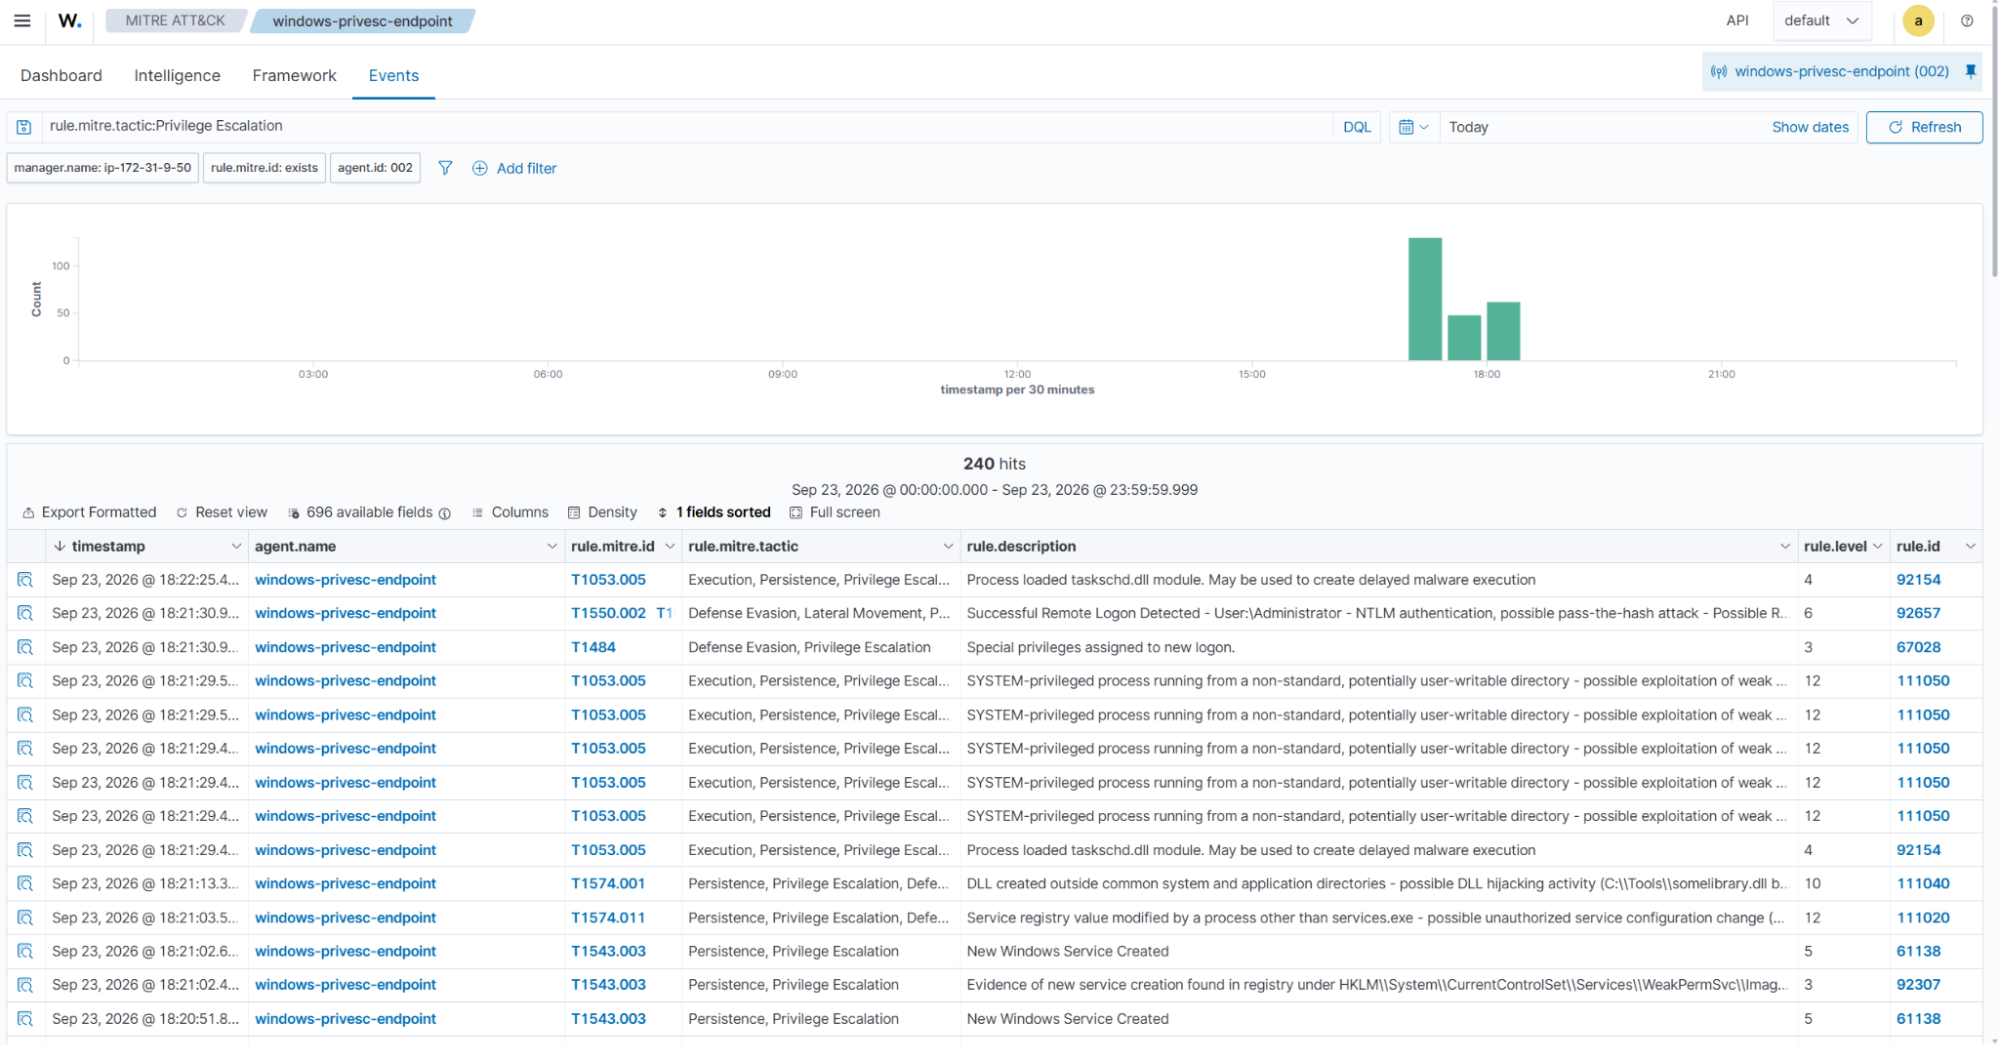Open the default tenant dropdown
Image resolution: width=1999 pixels, height=1046 pixels.
(x=1821, y=20)
